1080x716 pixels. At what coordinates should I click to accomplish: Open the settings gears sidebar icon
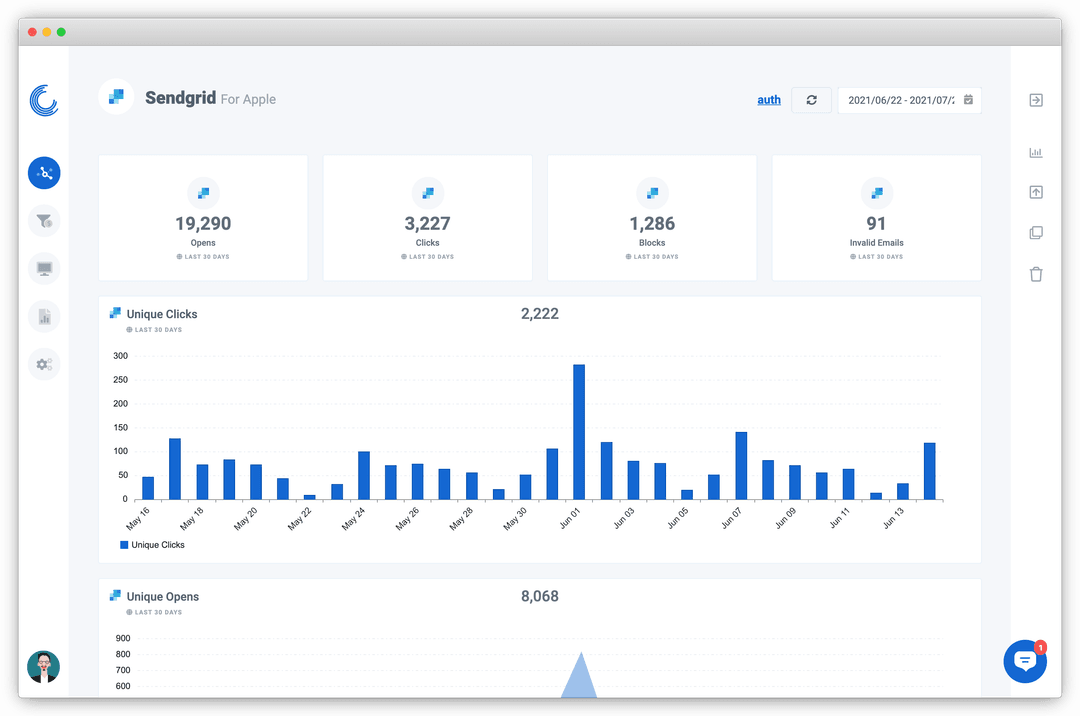click(44, 364)
